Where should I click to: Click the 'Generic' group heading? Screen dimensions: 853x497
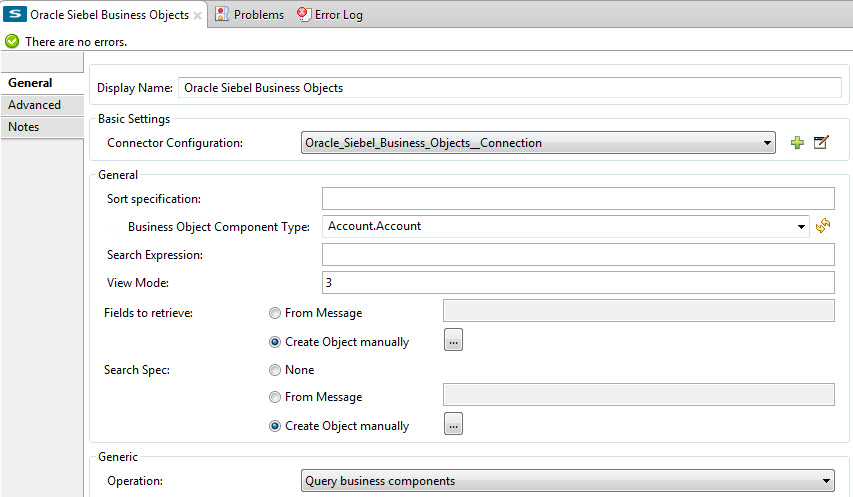pos(118,457)
